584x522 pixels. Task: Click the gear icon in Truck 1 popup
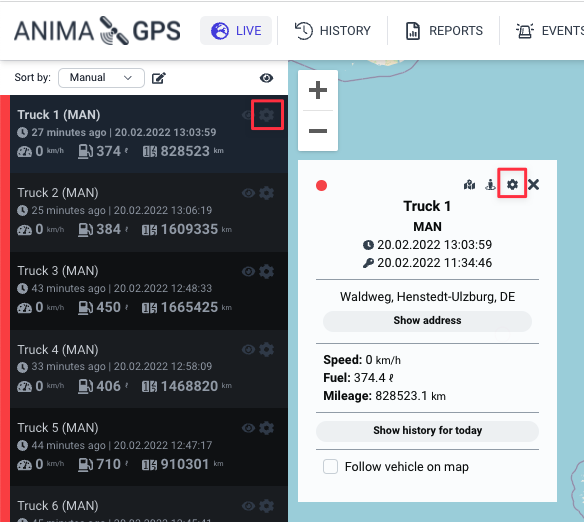point(512,184)
